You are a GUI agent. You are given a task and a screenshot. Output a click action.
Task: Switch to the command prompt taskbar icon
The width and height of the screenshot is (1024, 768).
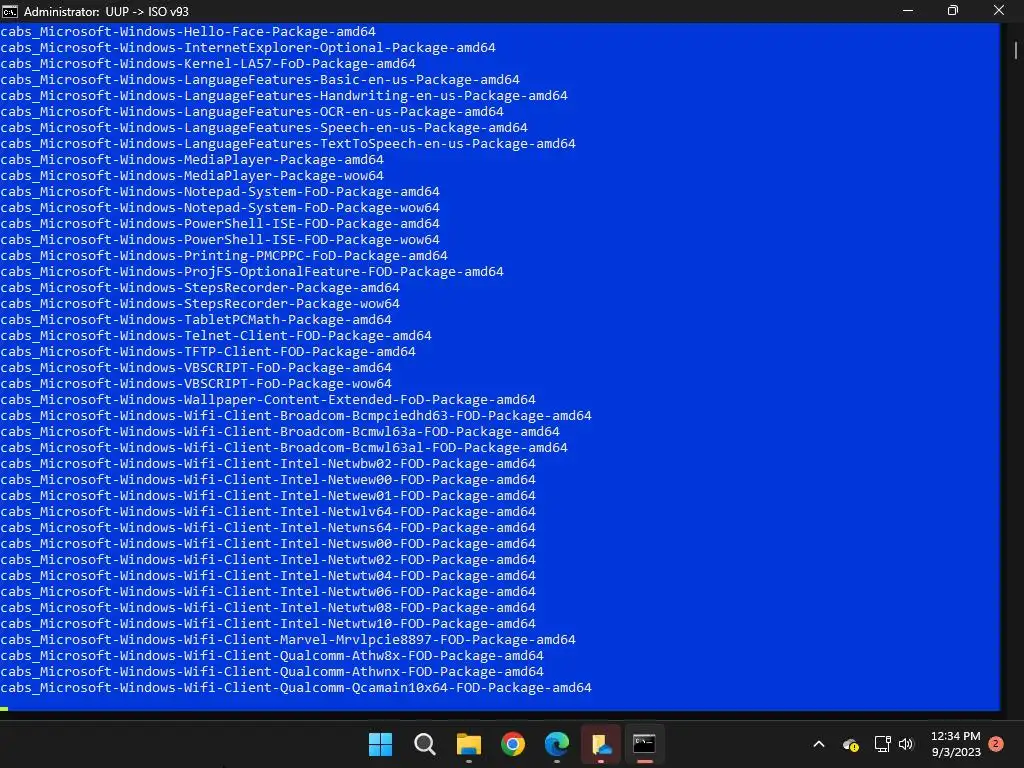tap(644, 744)
